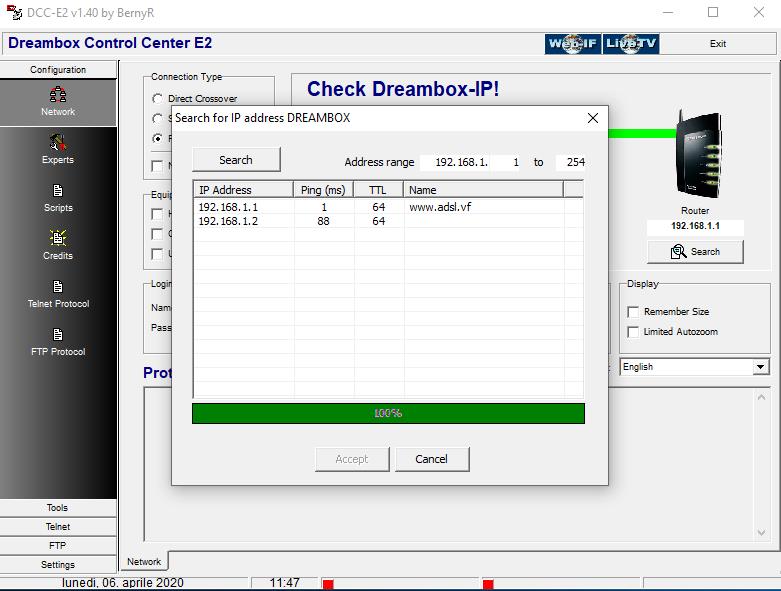This screenshot has height=591, width=781.
Task: Click the router device image
Action: click(697, 154)
